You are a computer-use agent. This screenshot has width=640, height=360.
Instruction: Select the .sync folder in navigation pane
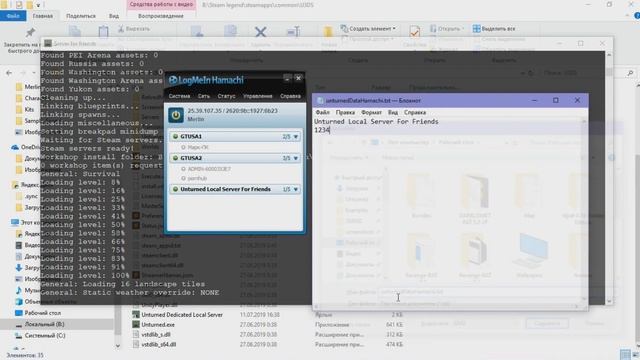point(27,196)
